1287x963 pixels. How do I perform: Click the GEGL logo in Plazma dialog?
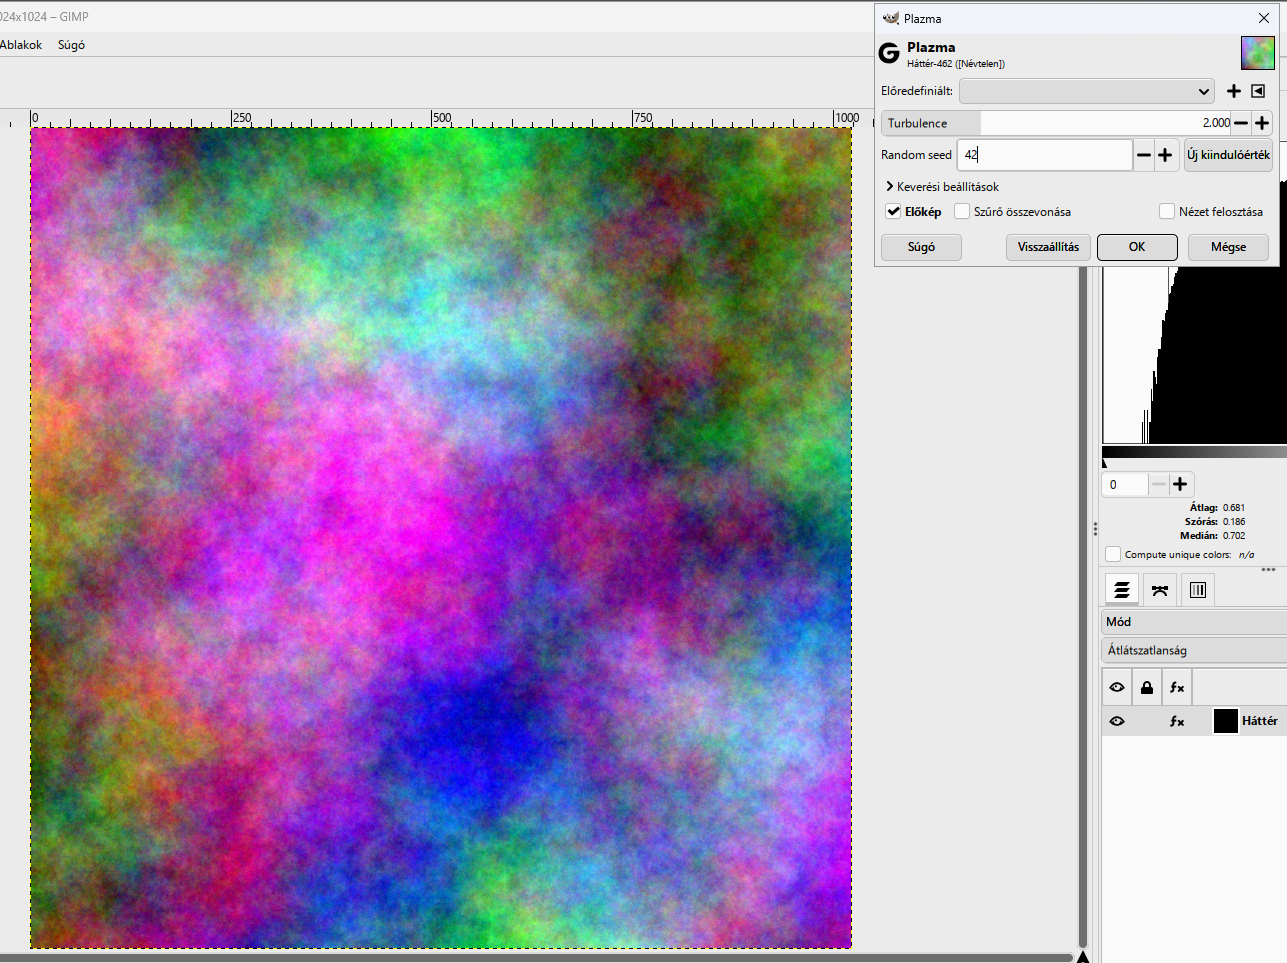889,53
